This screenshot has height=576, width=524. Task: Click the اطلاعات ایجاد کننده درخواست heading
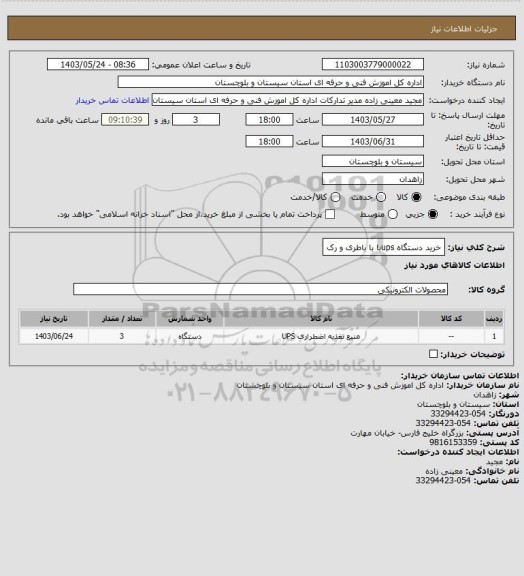(x=458, y=452)
